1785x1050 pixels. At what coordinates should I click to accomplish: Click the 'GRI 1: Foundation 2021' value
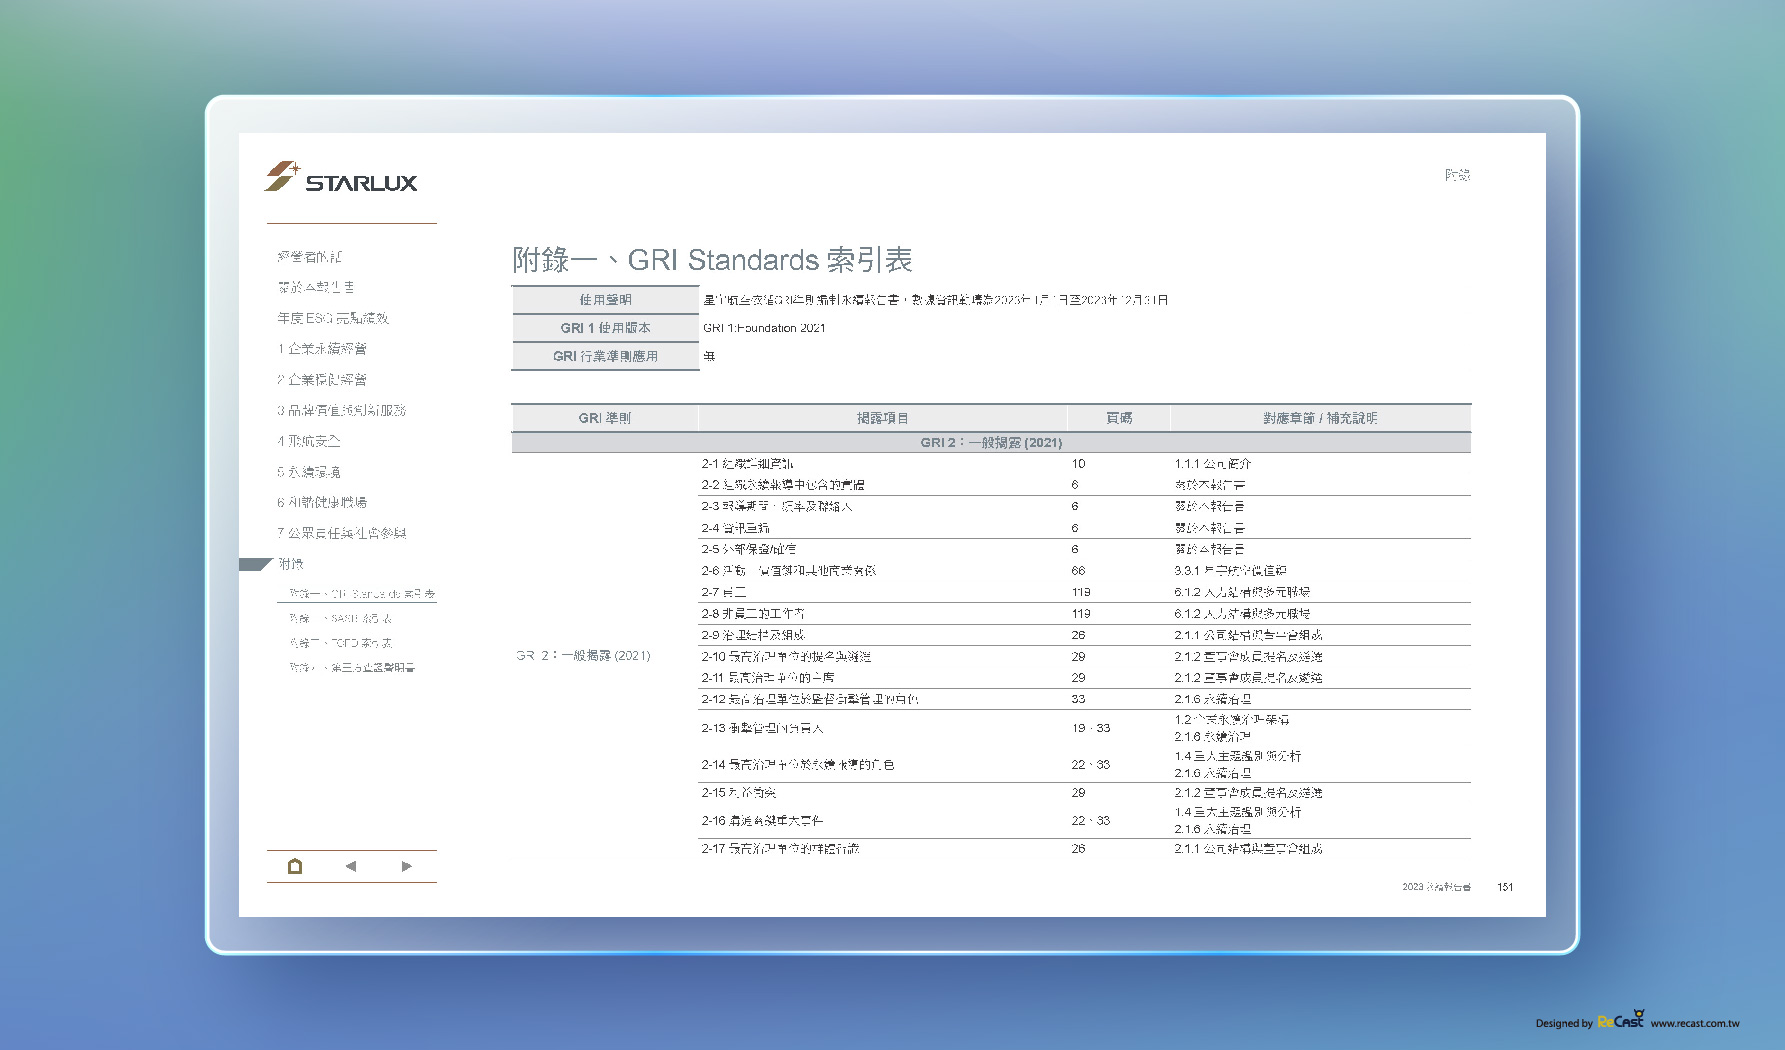pos(764,328)
